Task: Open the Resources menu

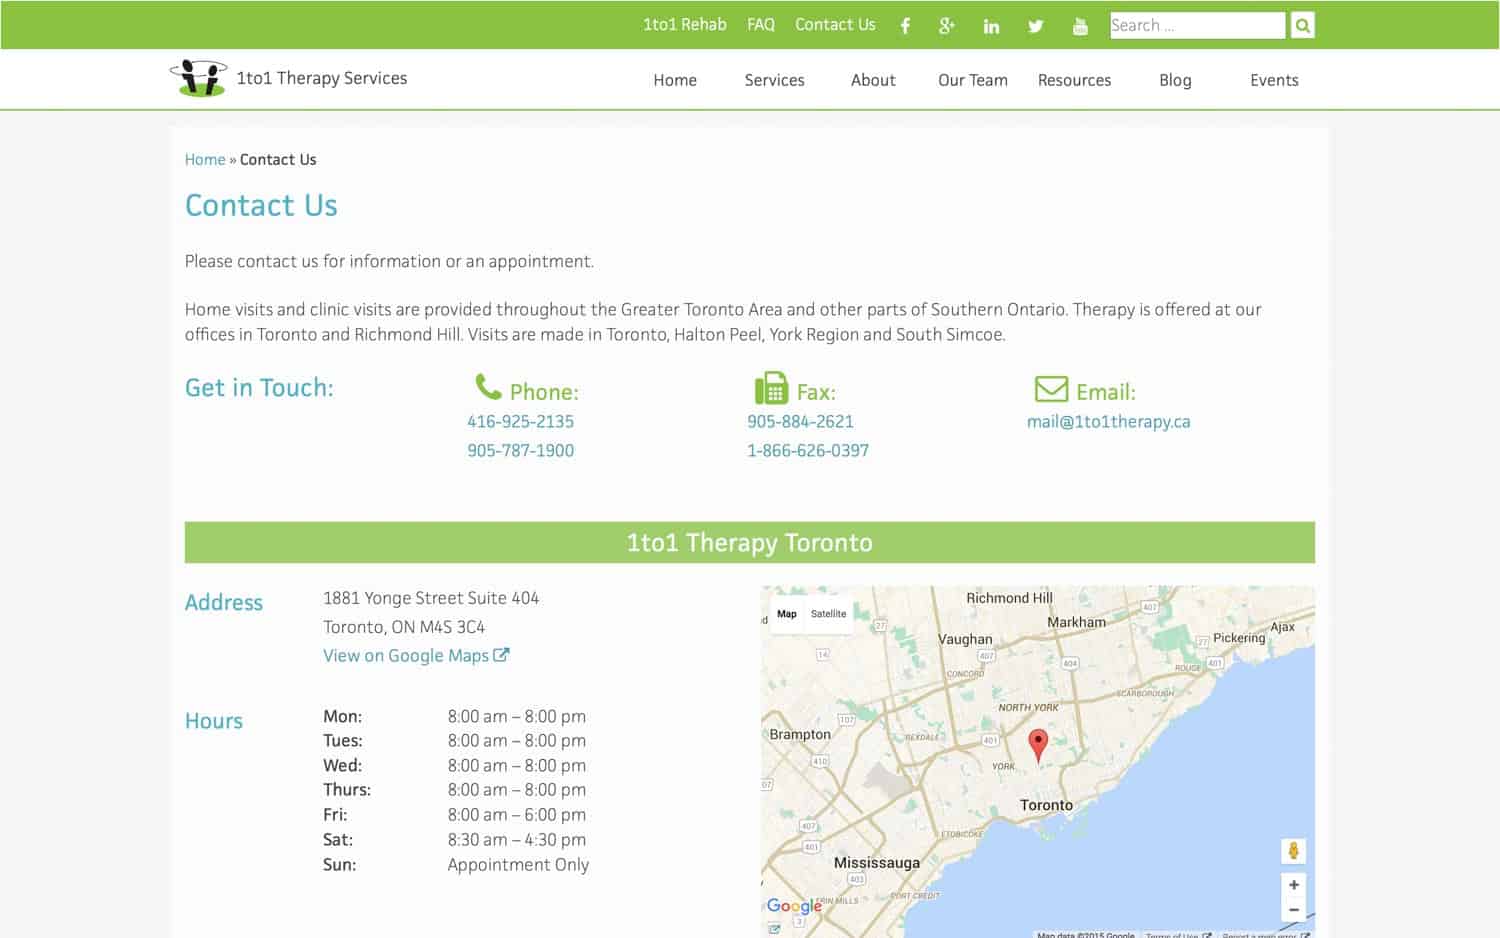Action: 1074,80
